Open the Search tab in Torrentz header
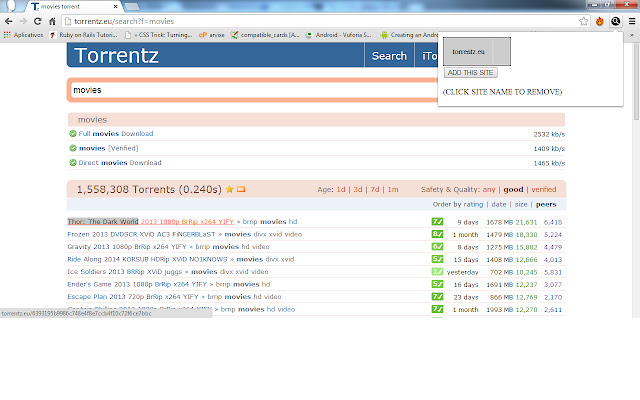The image size is (640, 400). (389, 56)
